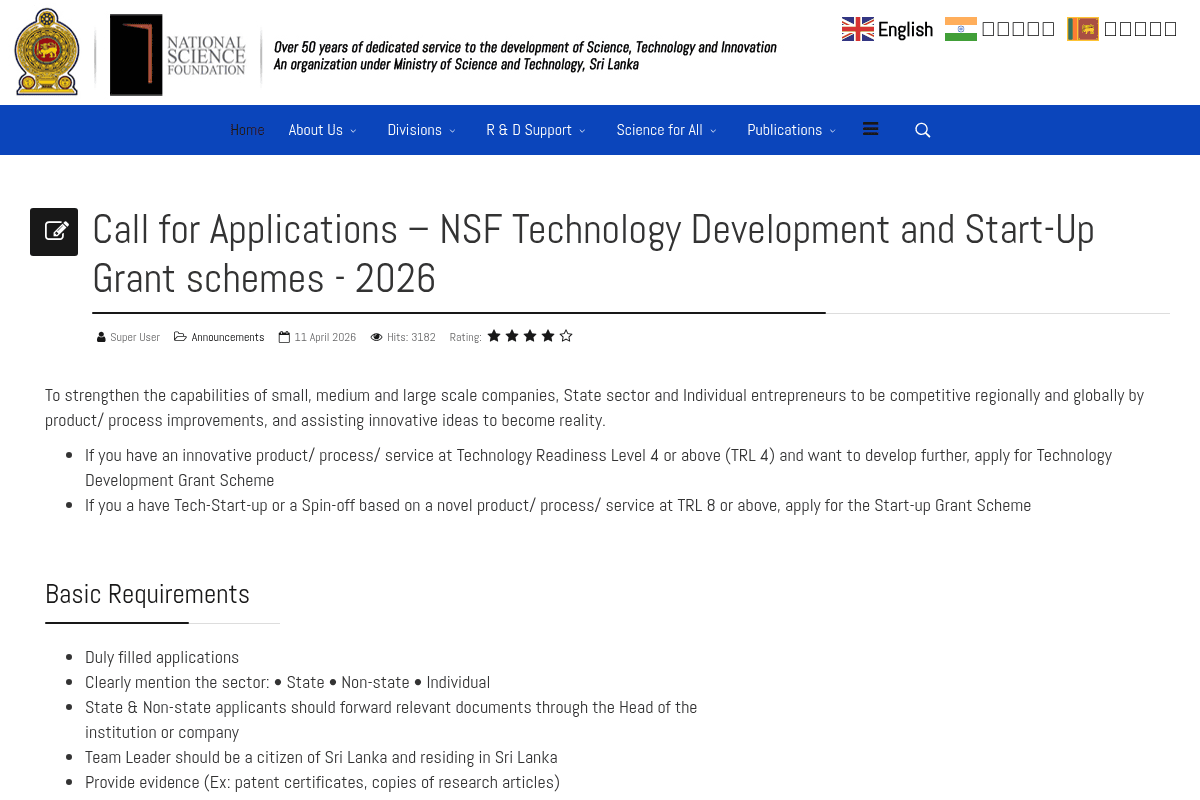This screenshot has width=1200, height=800.
Task: Click the Hits: 3182 counter text
Action: coord(411,337)
